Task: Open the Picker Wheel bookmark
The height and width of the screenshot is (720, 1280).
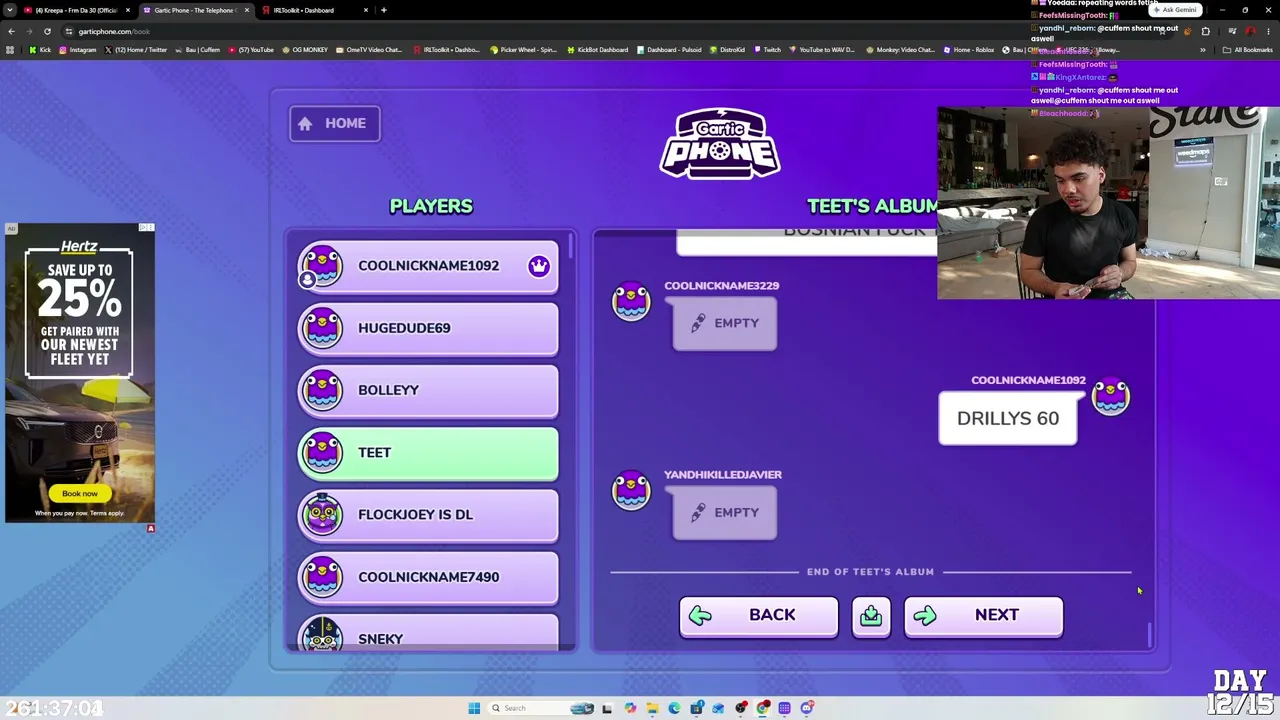Action: (x=523, y=50)
